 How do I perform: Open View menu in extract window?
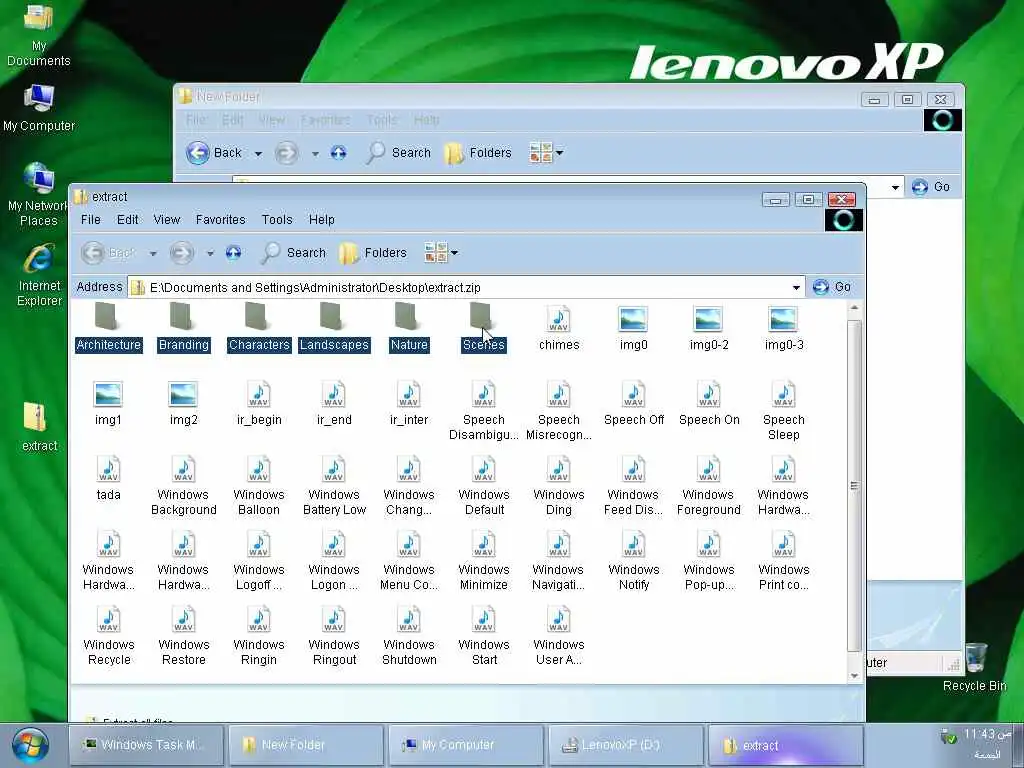(x=167, y=219)
